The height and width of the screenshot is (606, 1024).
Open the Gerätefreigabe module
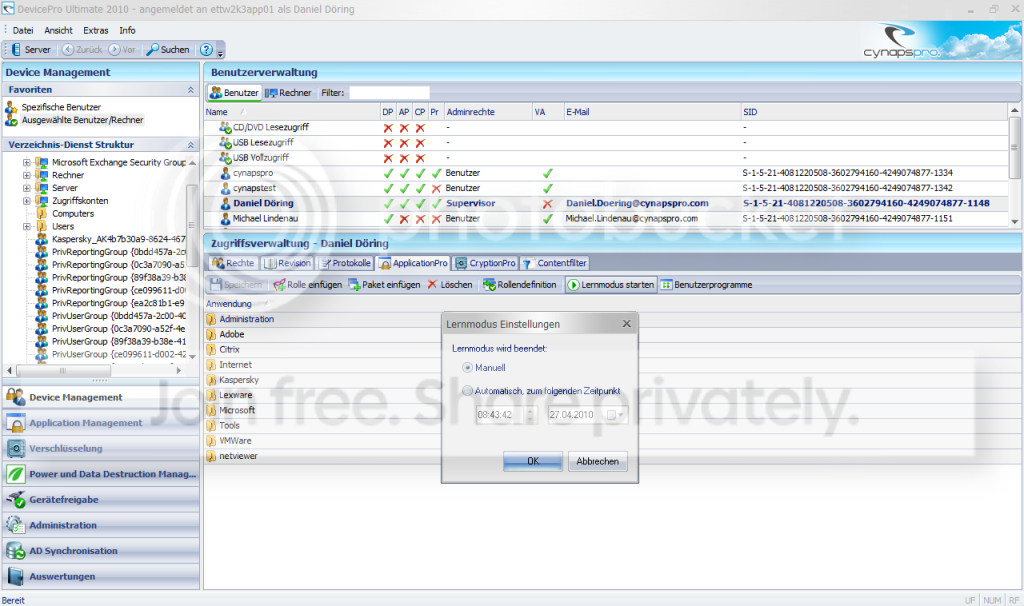coord(101,500)
